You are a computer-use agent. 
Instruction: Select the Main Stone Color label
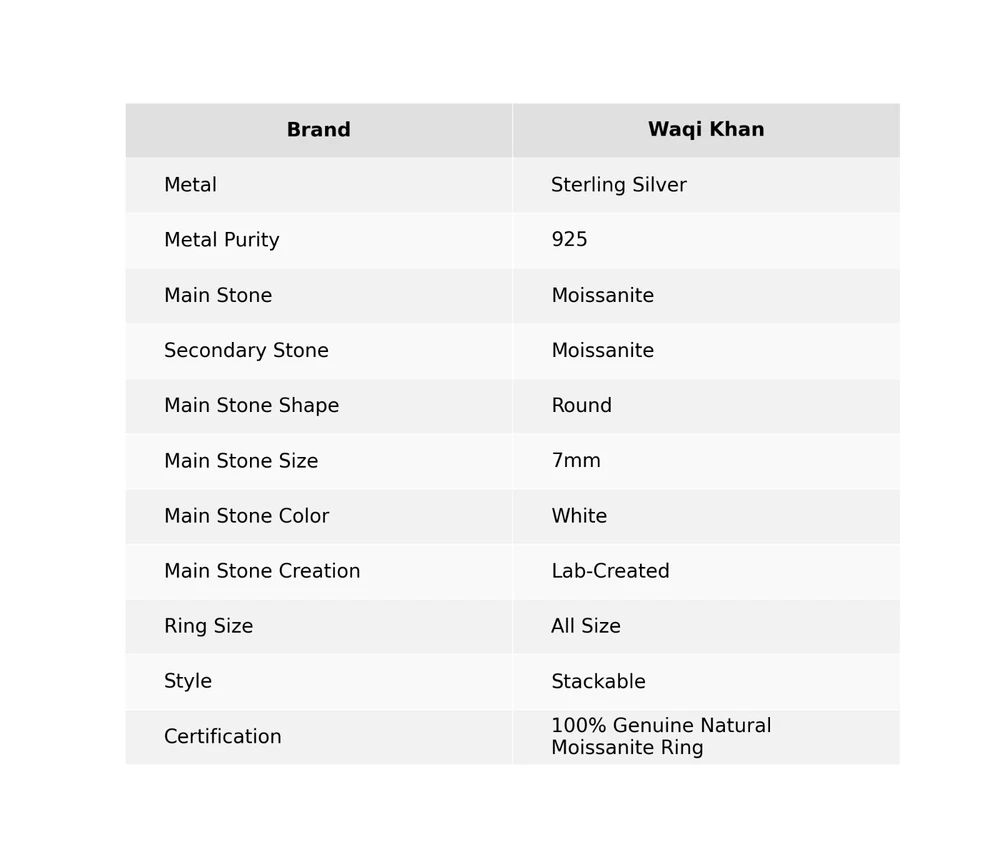click(245, 516)
